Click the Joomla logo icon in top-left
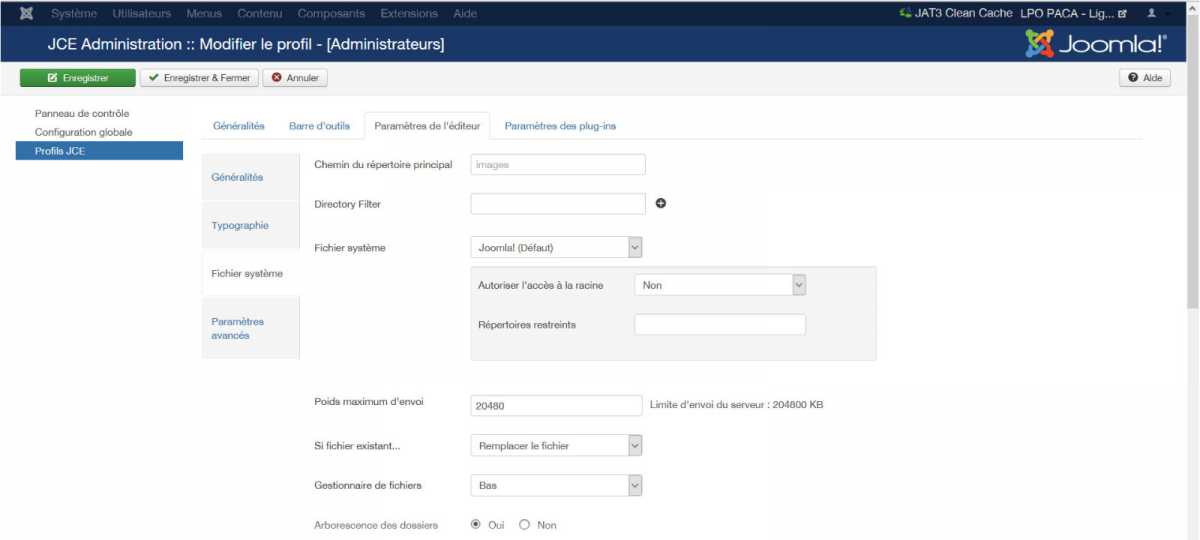 (x=26, y=14)
